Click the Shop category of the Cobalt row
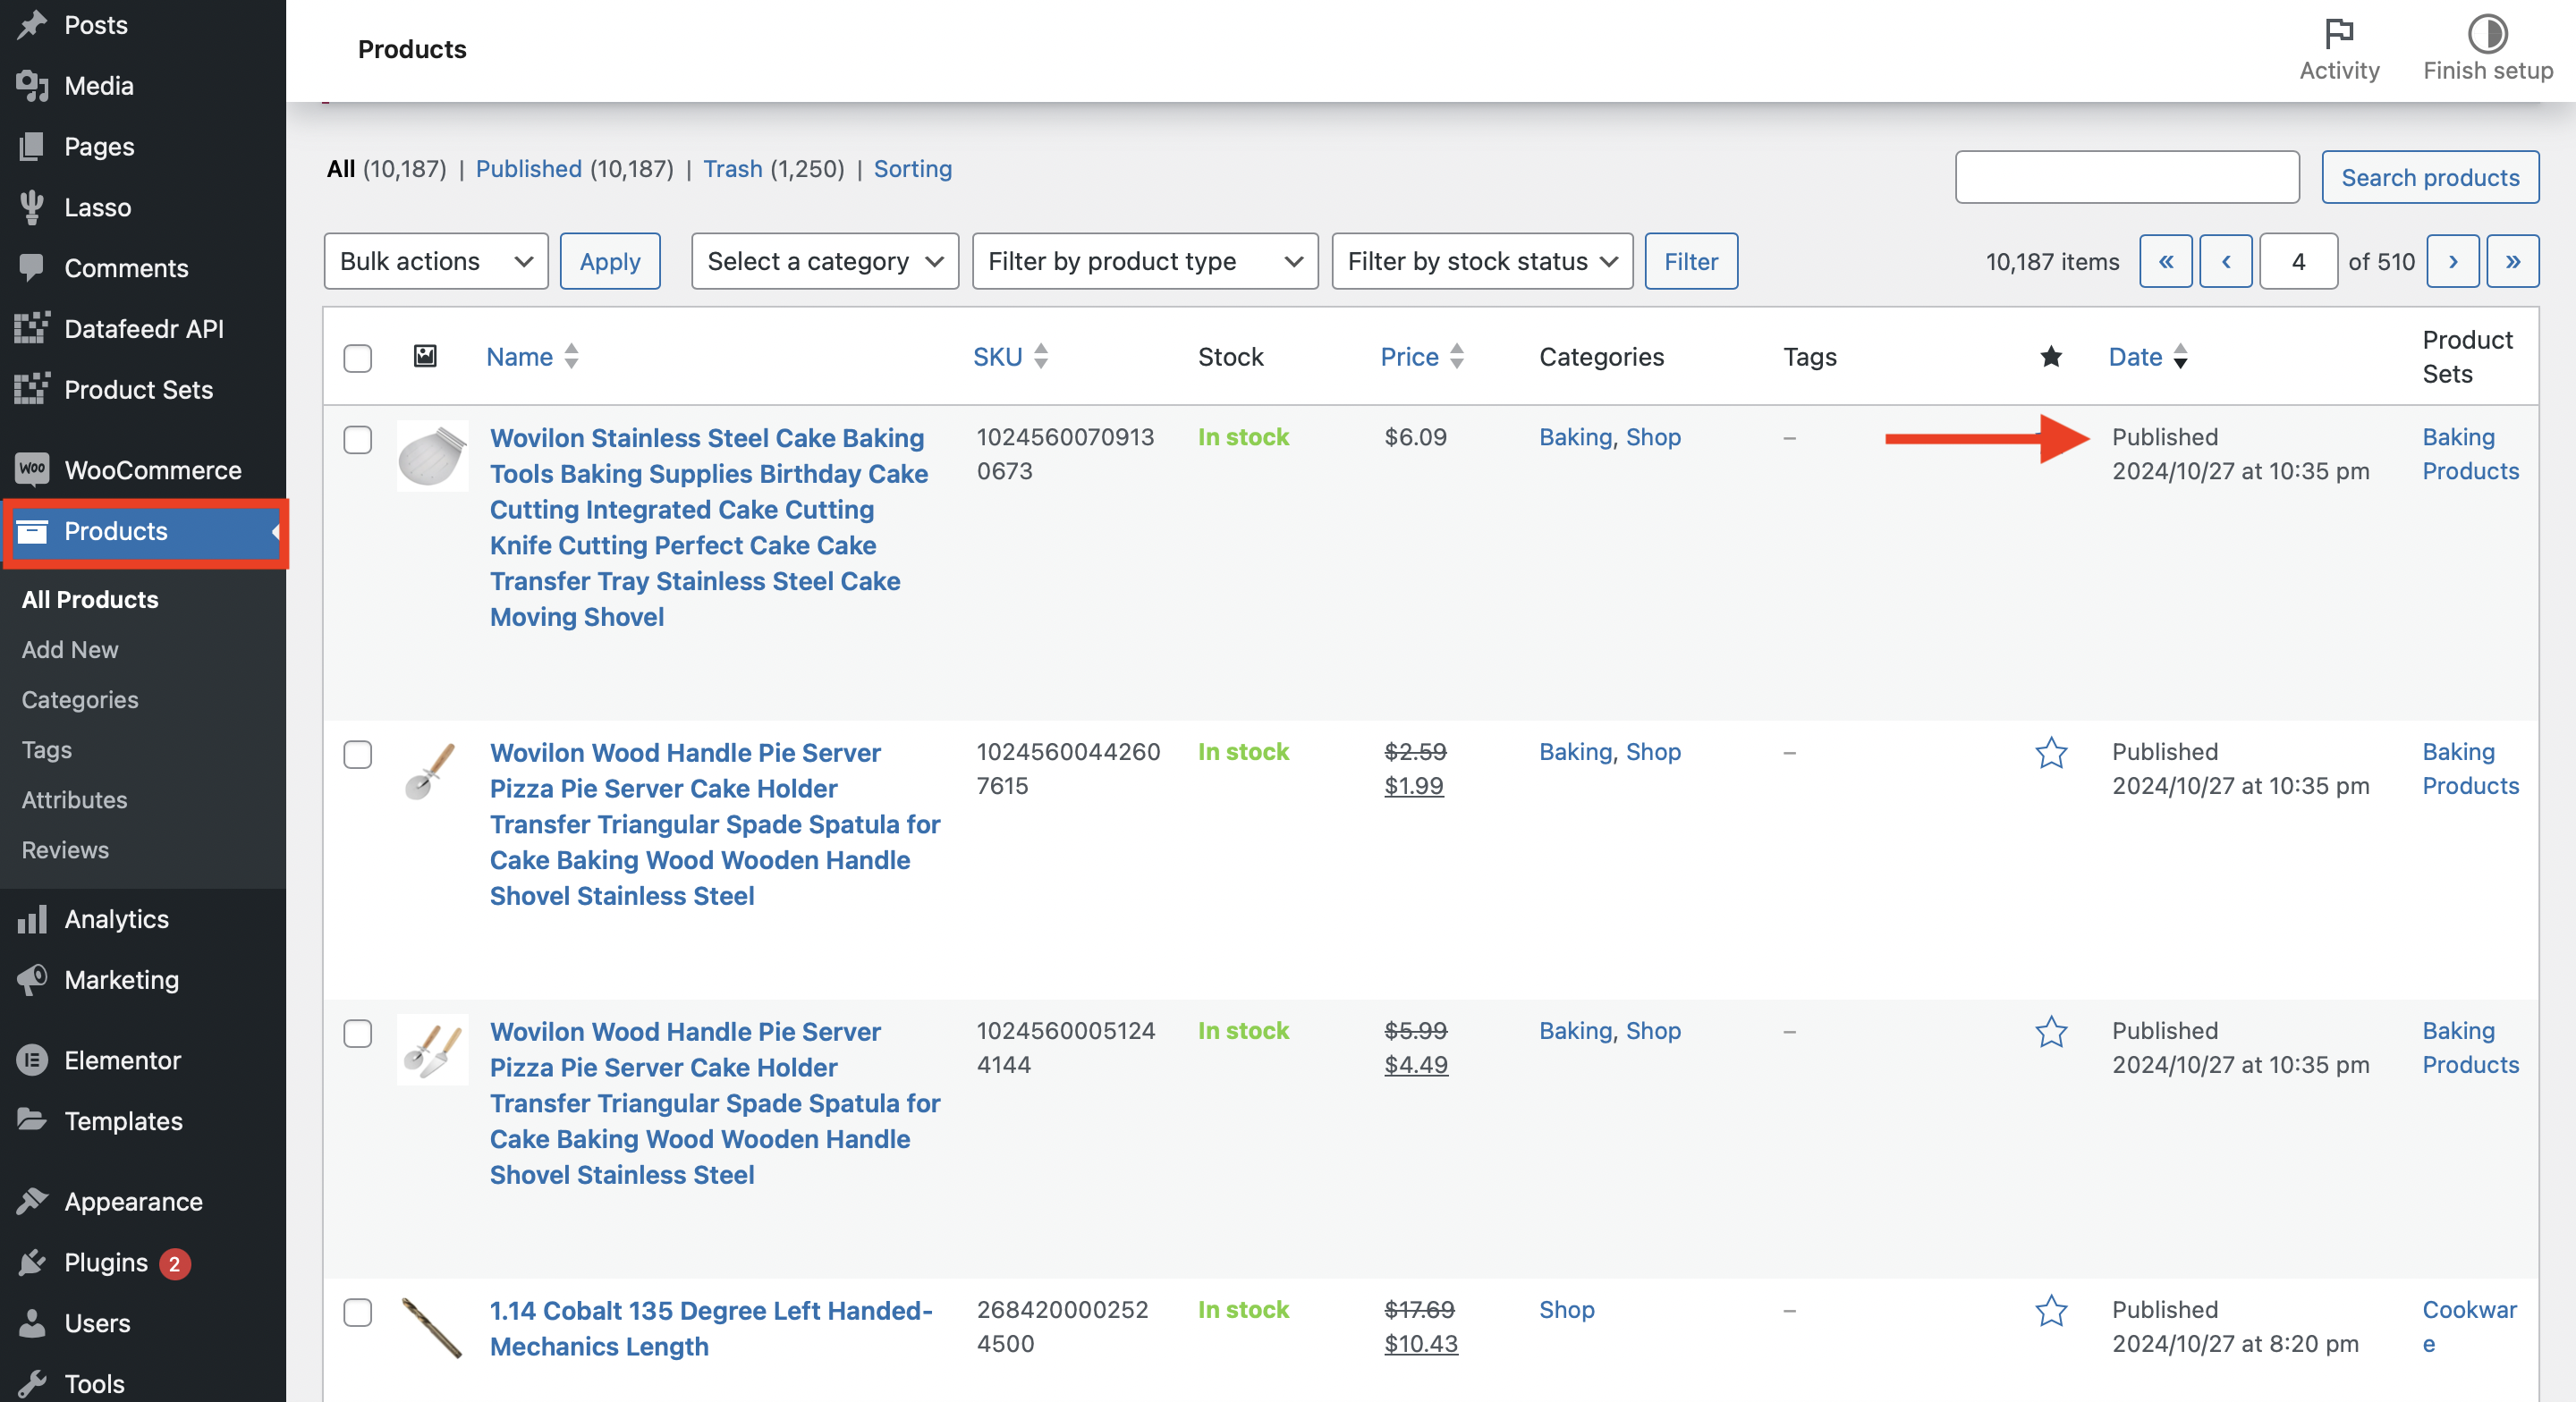Image resolution: width=2576 pixels, height=1402 pixels. click(1566, 1310)
